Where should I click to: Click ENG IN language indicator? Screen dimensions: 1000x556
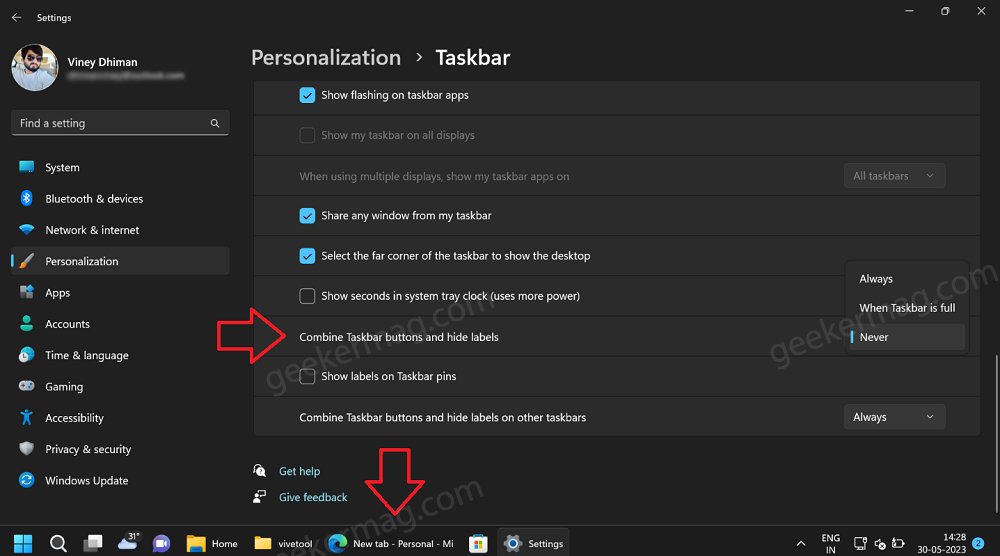coord(830,544)
